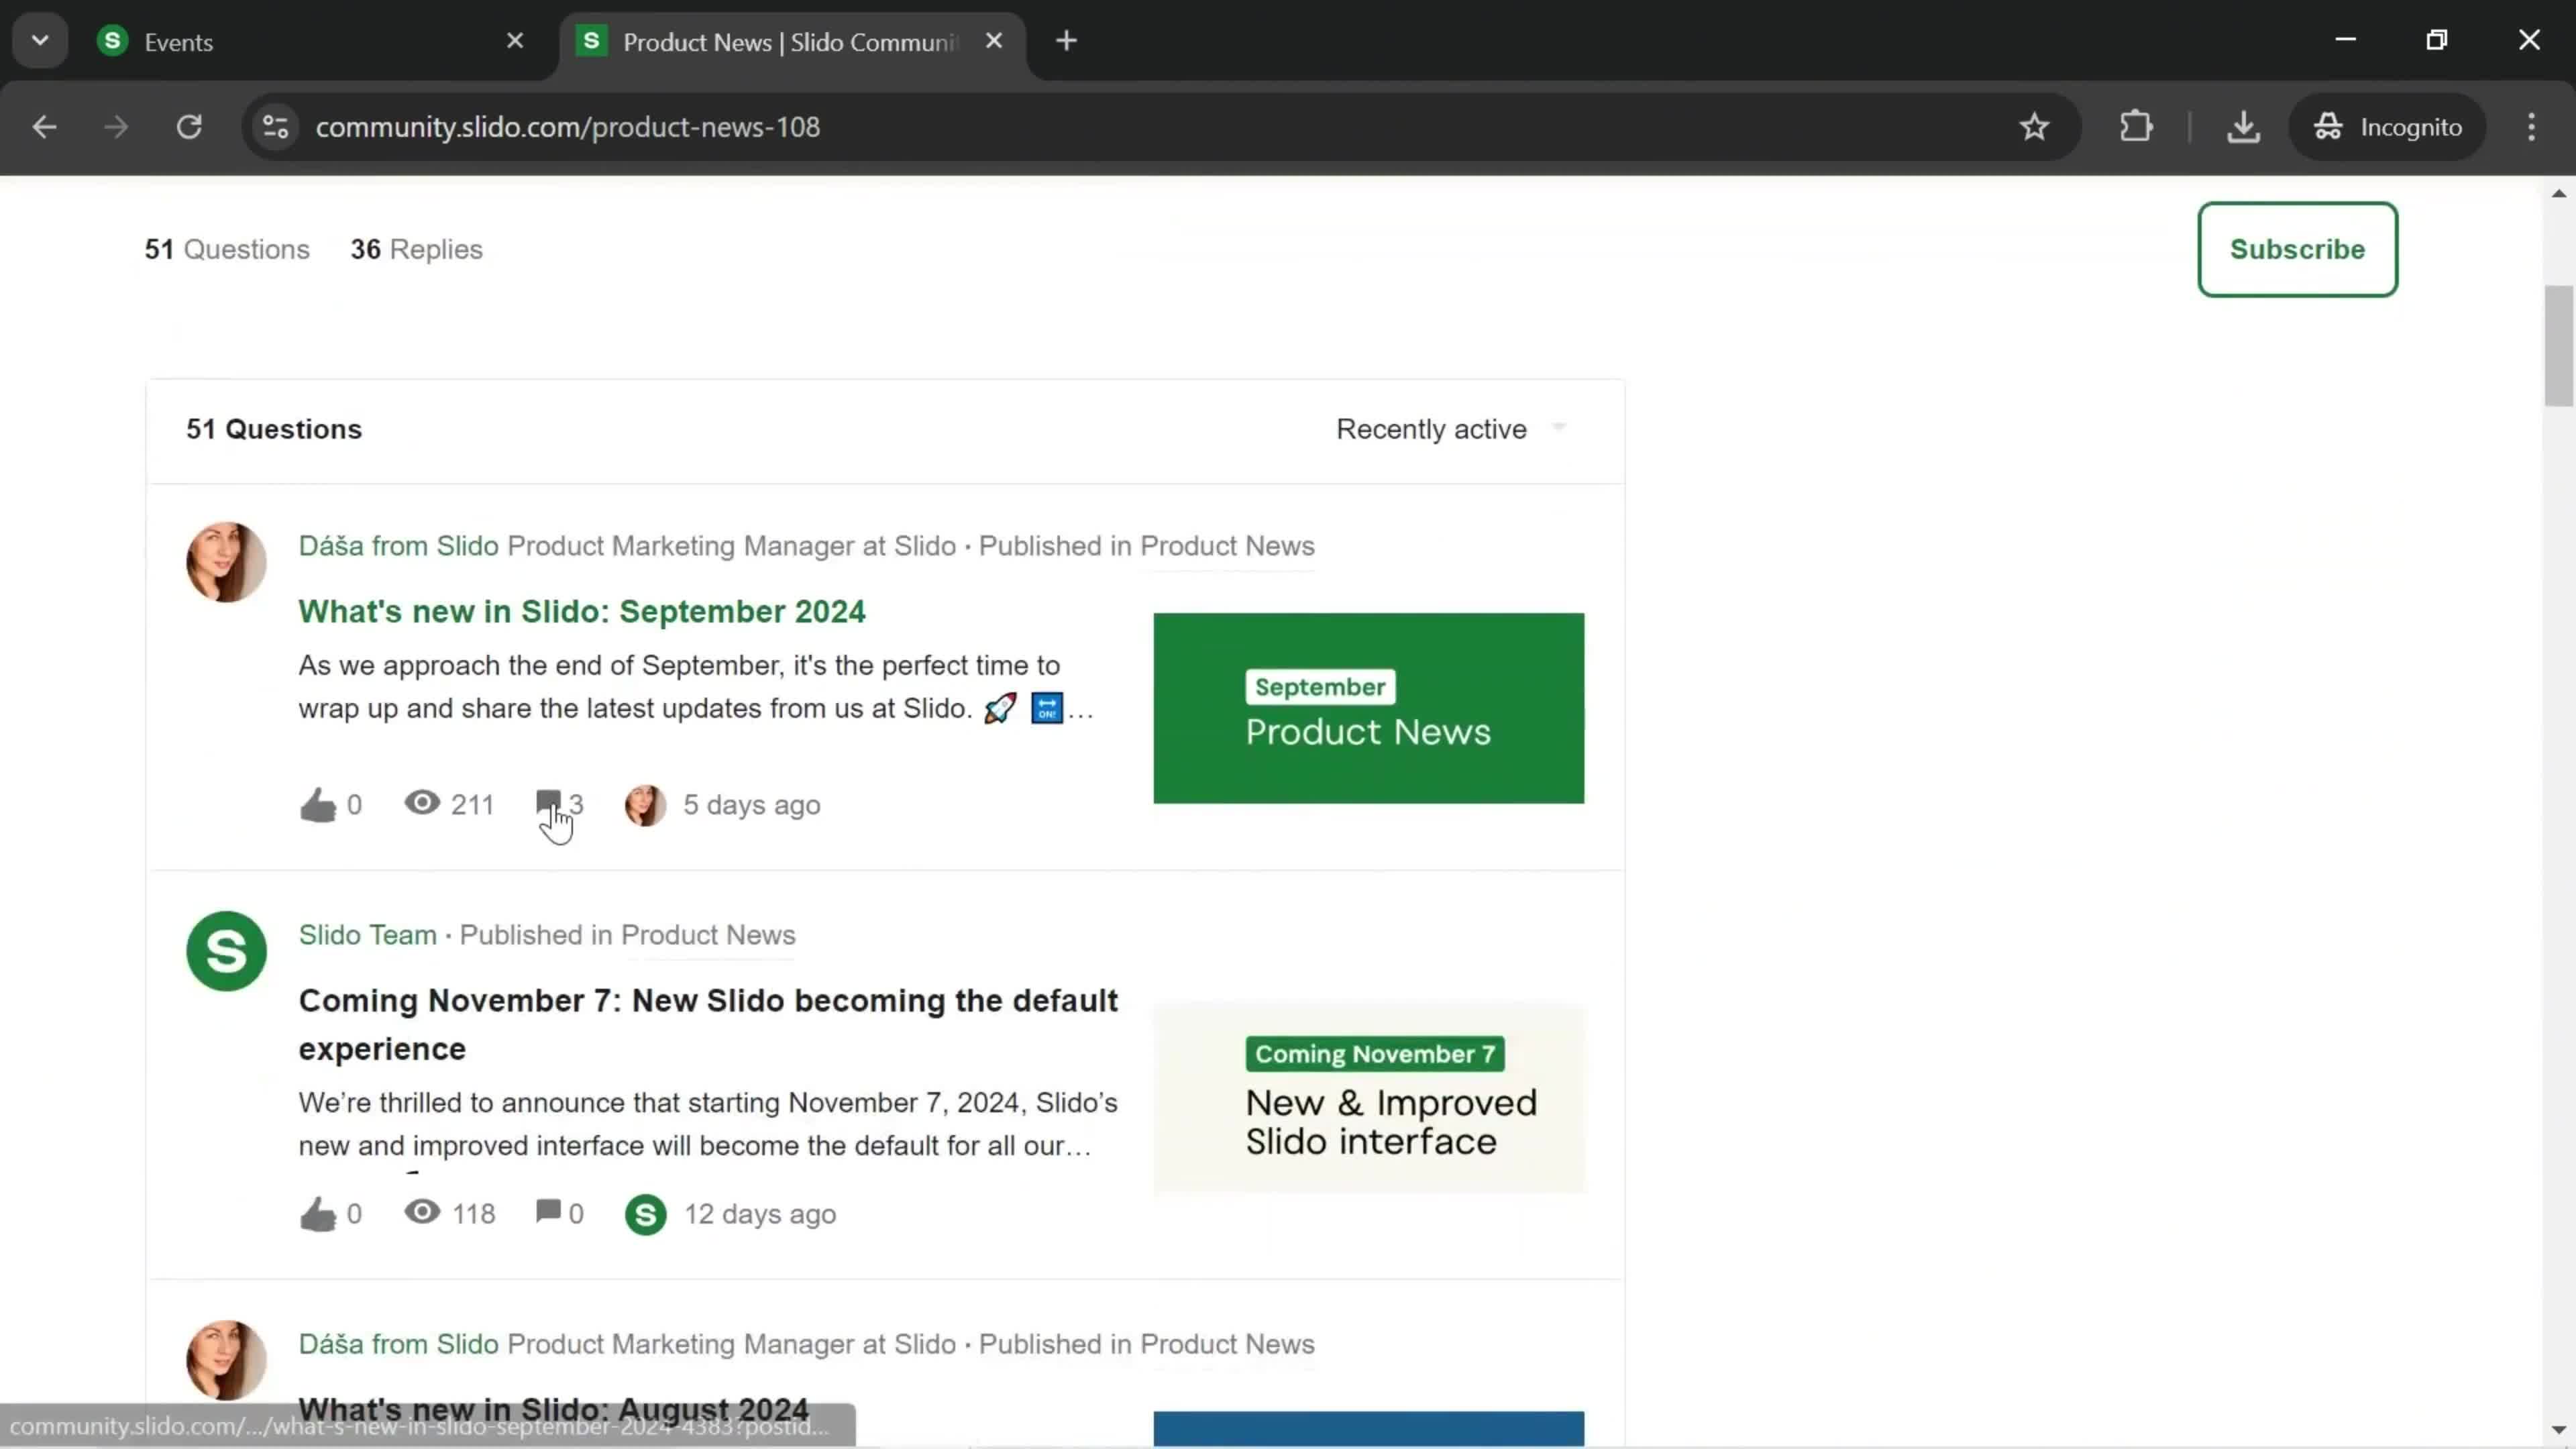Image resolution: width=2576 pixels, height=1449 pixels.
Task: Open 'Coming November 7: New Slido' post title
Action: click(x=708, y=1025)
